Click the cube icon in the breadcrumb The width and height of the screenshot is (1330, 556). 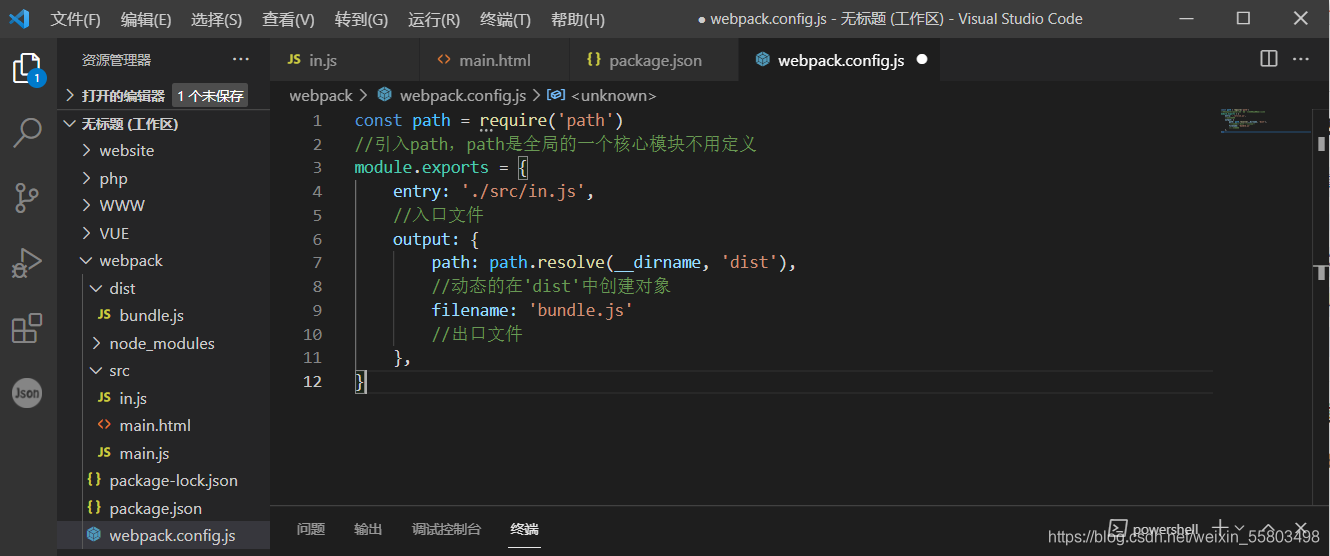click(384, 95)
